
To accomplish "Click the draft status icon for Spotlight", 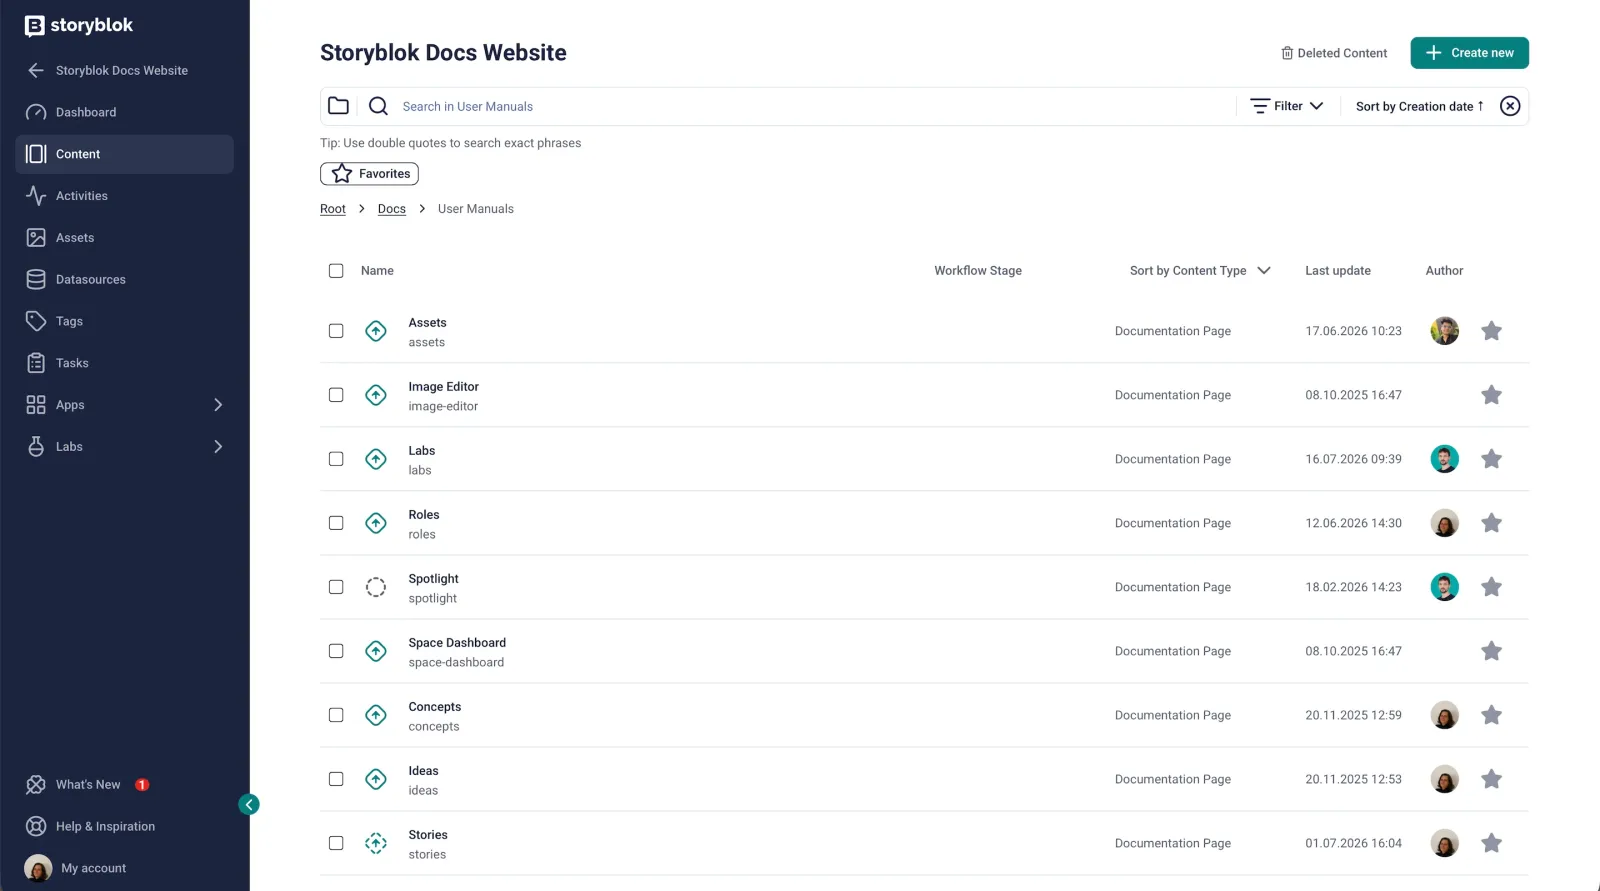I will click(376, 587).
